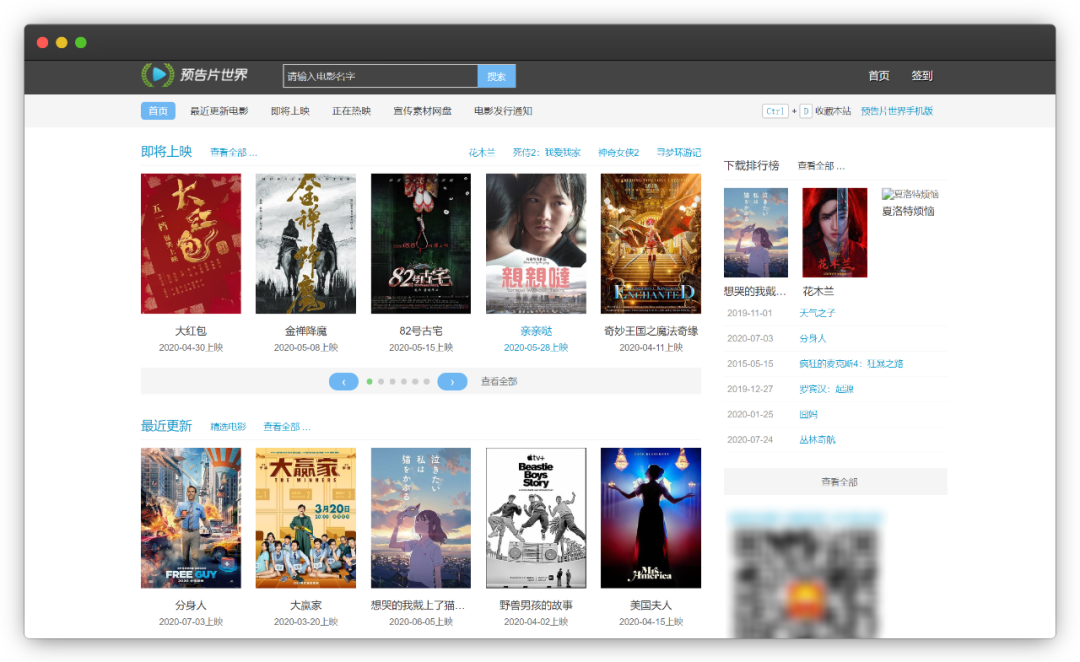Open 罗宾汉: 起源 ranking link

827,389
